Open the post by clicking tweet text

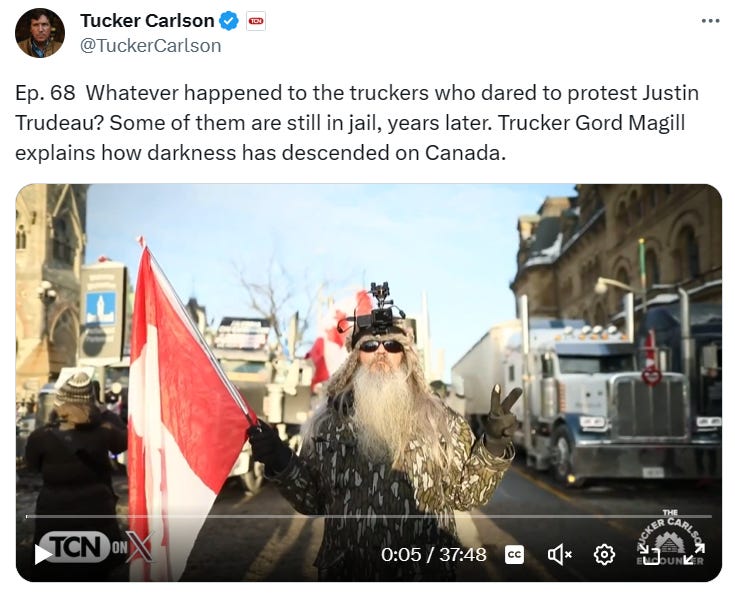coord(357,123)
